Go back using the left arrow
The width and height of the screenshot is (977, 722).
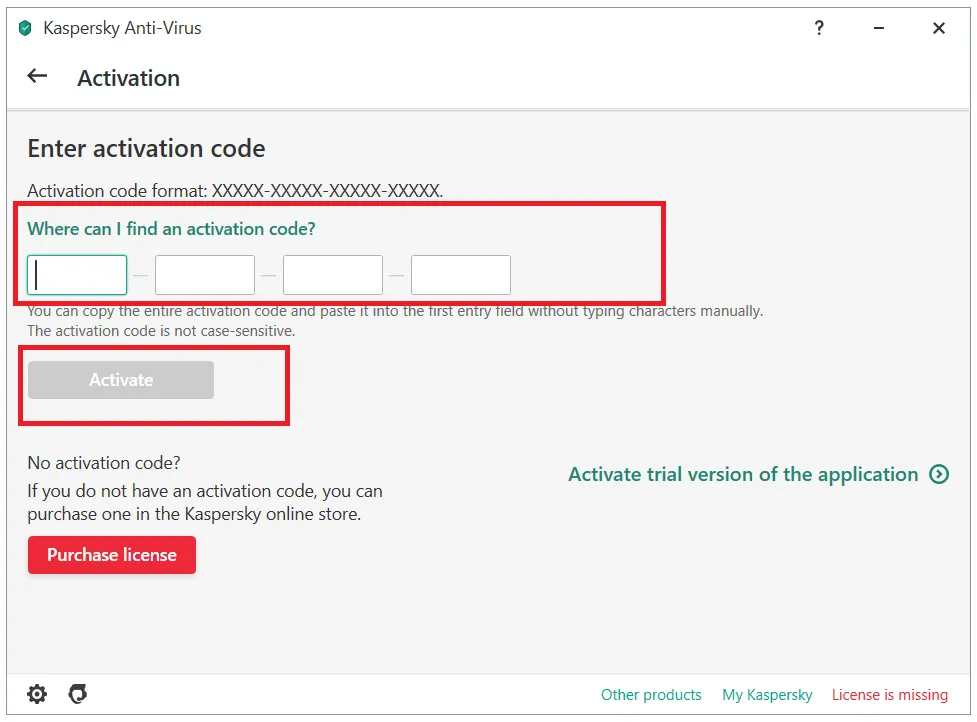(37, 76)
